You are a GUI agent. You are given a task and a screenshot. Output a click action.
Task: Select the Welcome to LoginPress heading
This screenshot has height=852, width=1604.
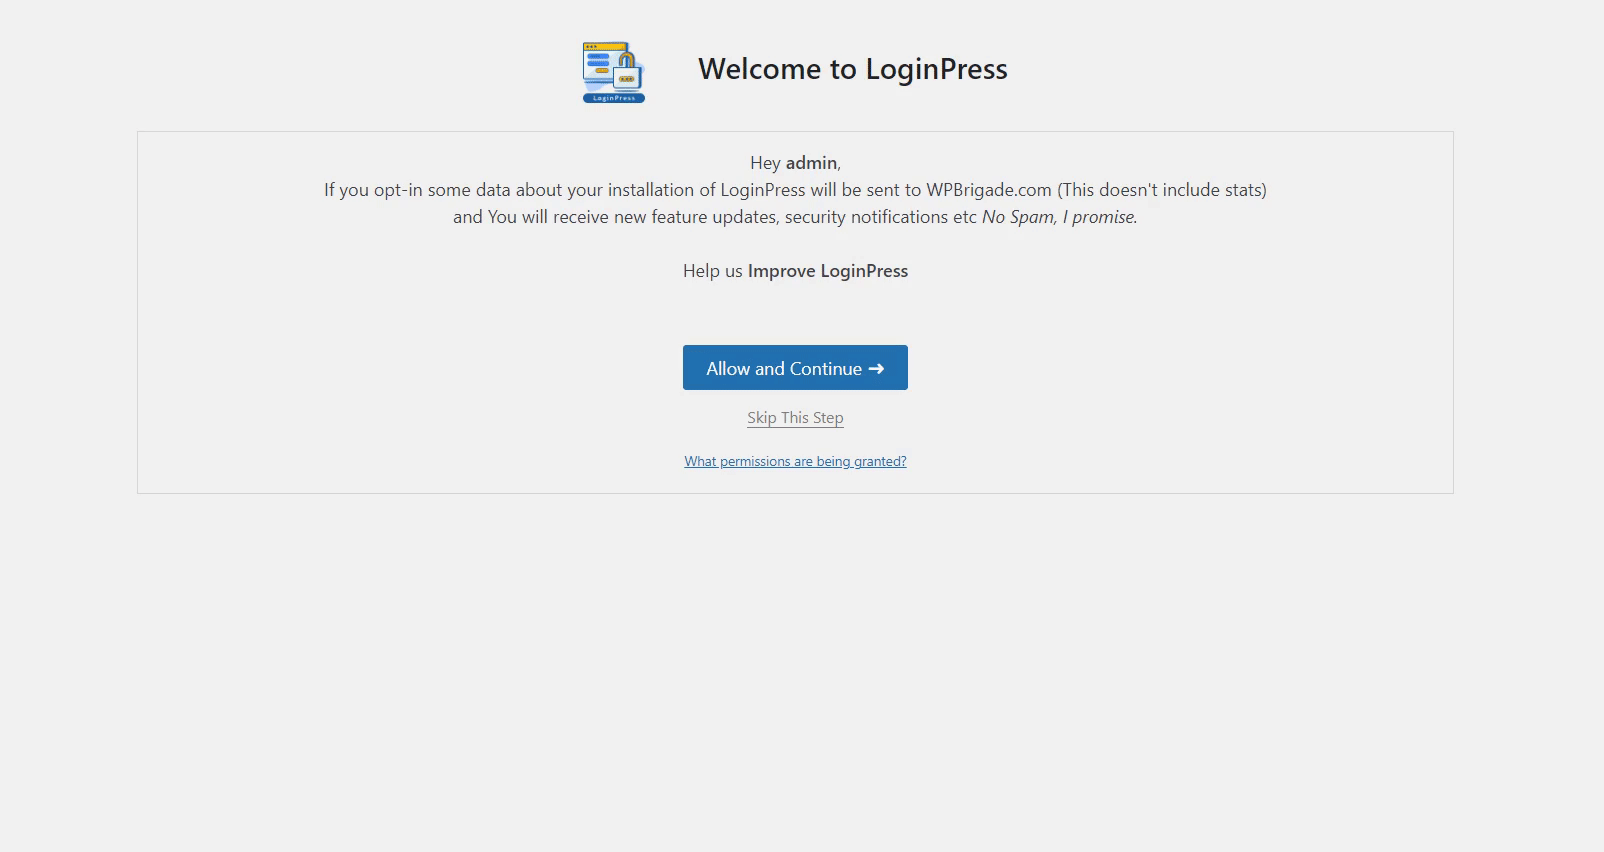(x=853, y=69)
